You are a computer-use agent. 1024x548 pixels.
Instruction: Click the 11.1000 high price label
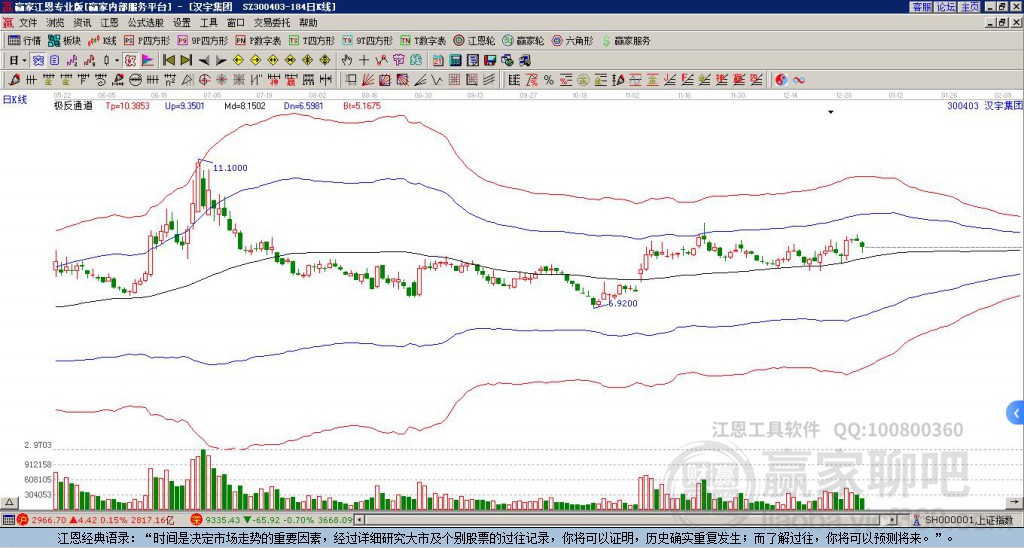tap(231, 168)
